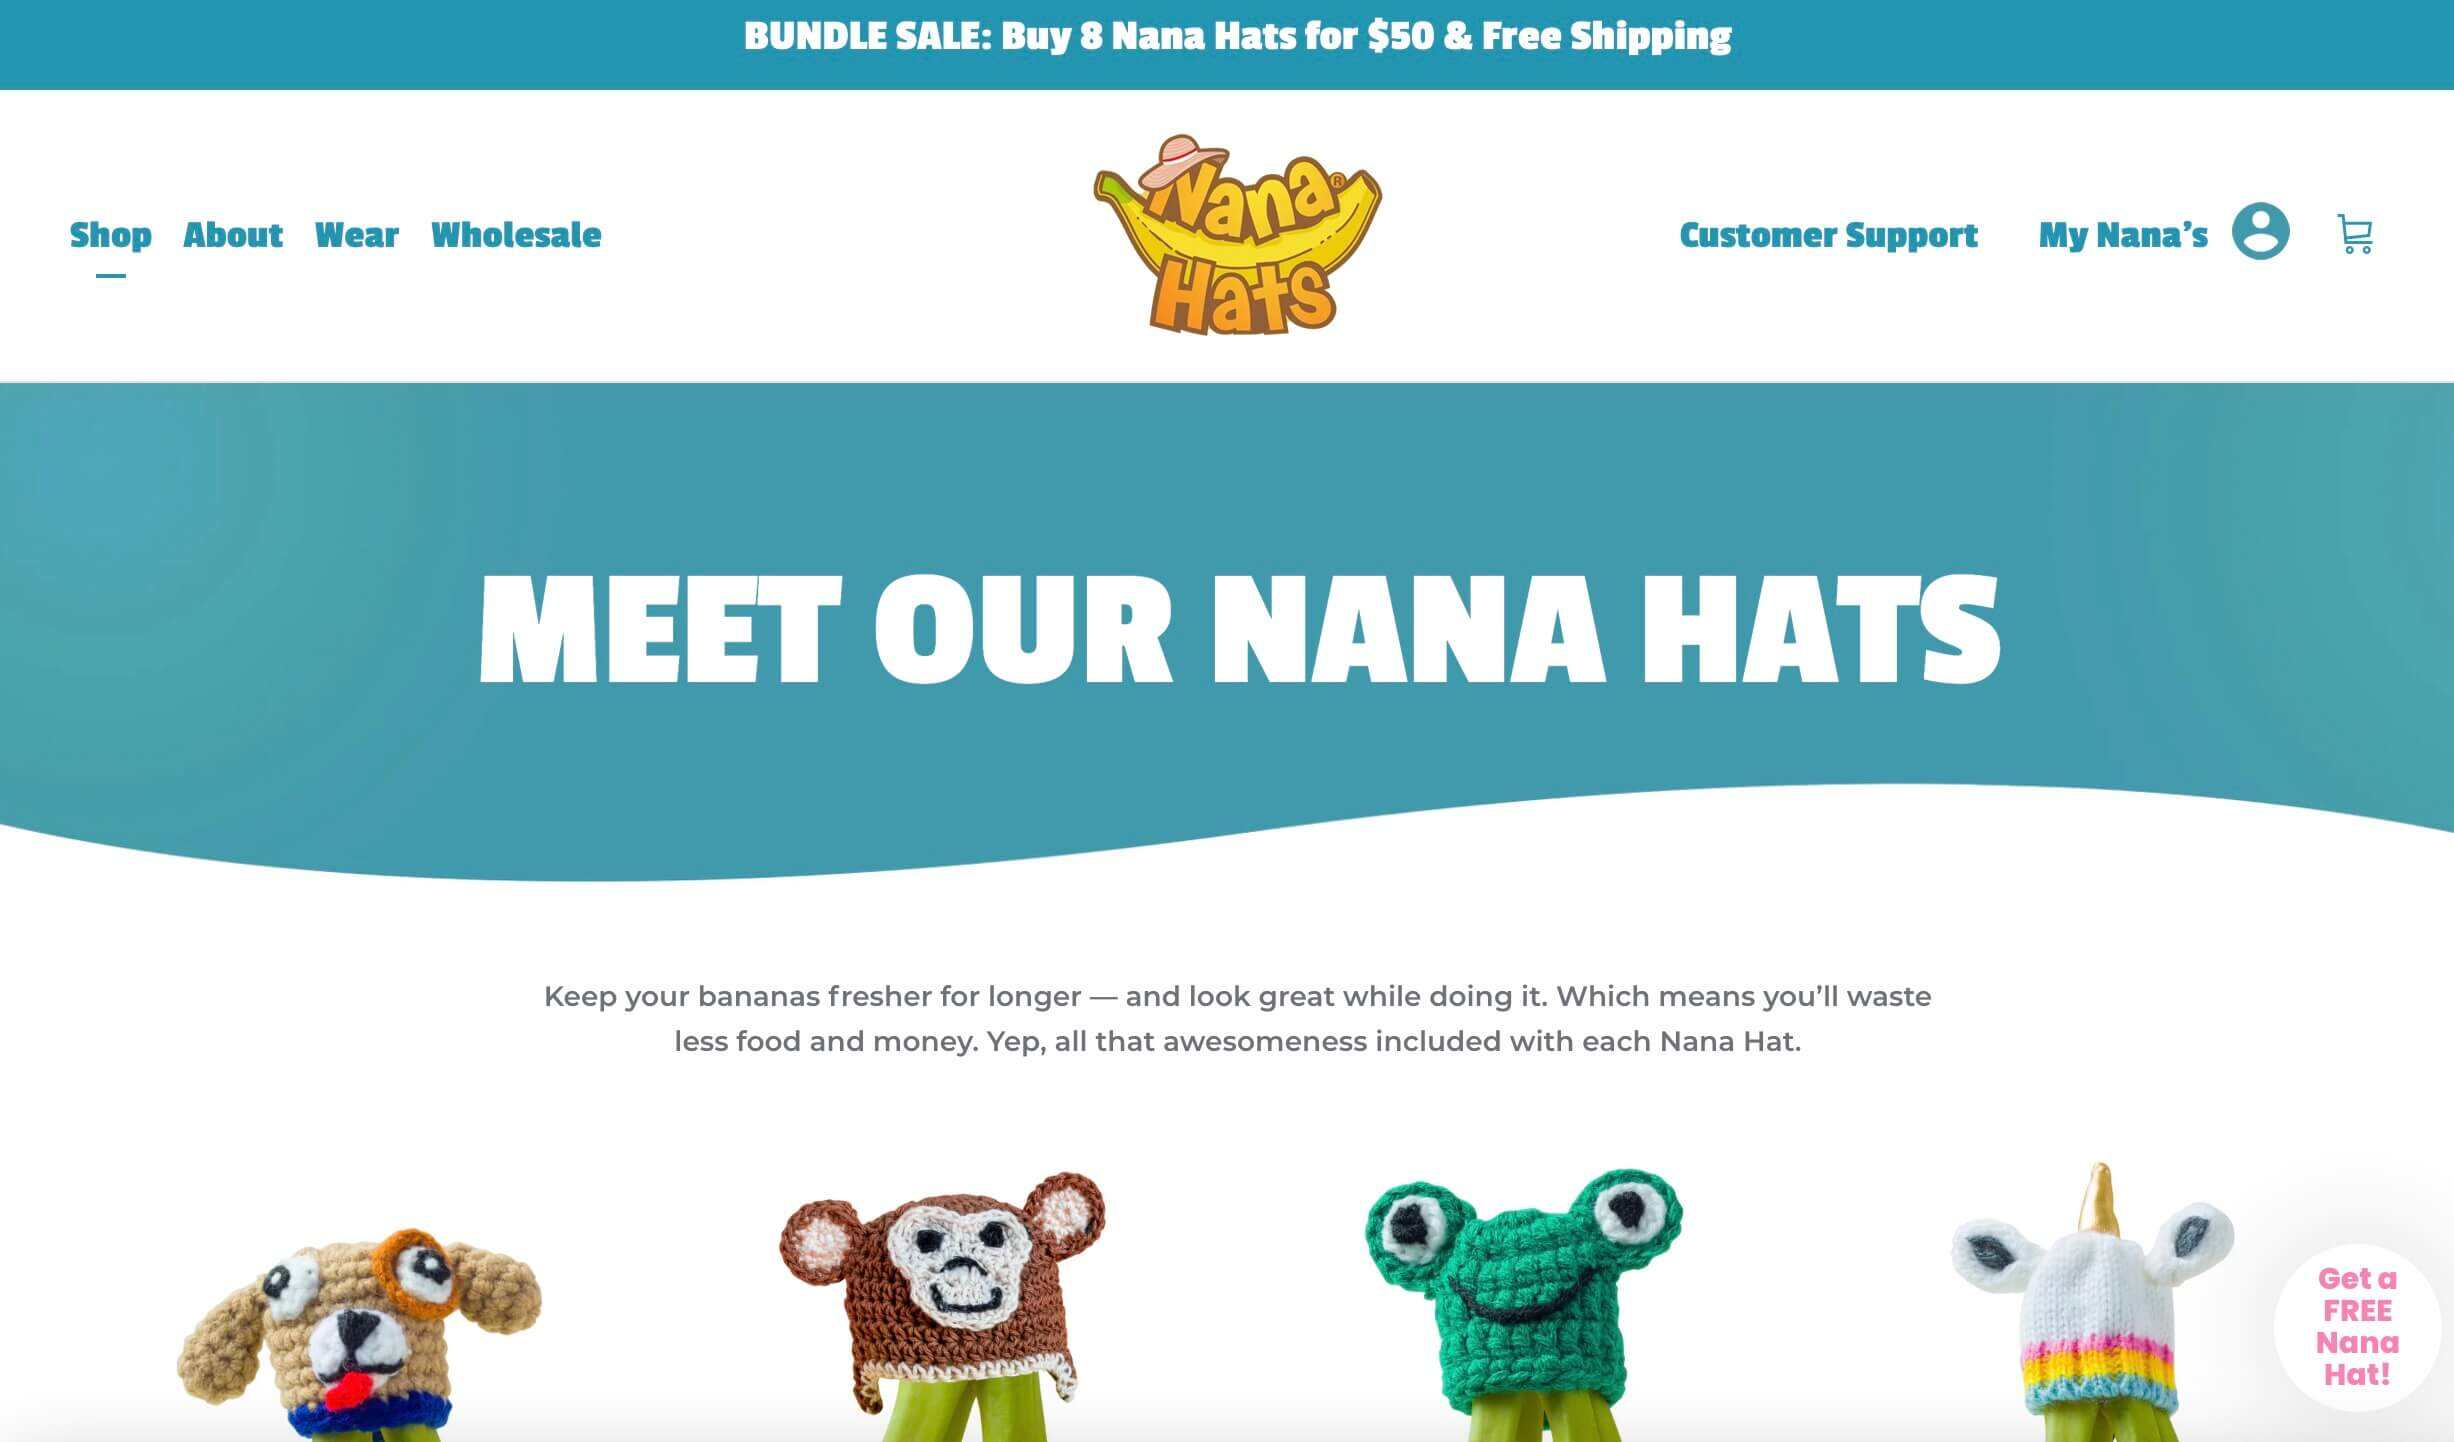Open the Wear navigation item
This screenshot has width=2454, height=1442.
356,235
